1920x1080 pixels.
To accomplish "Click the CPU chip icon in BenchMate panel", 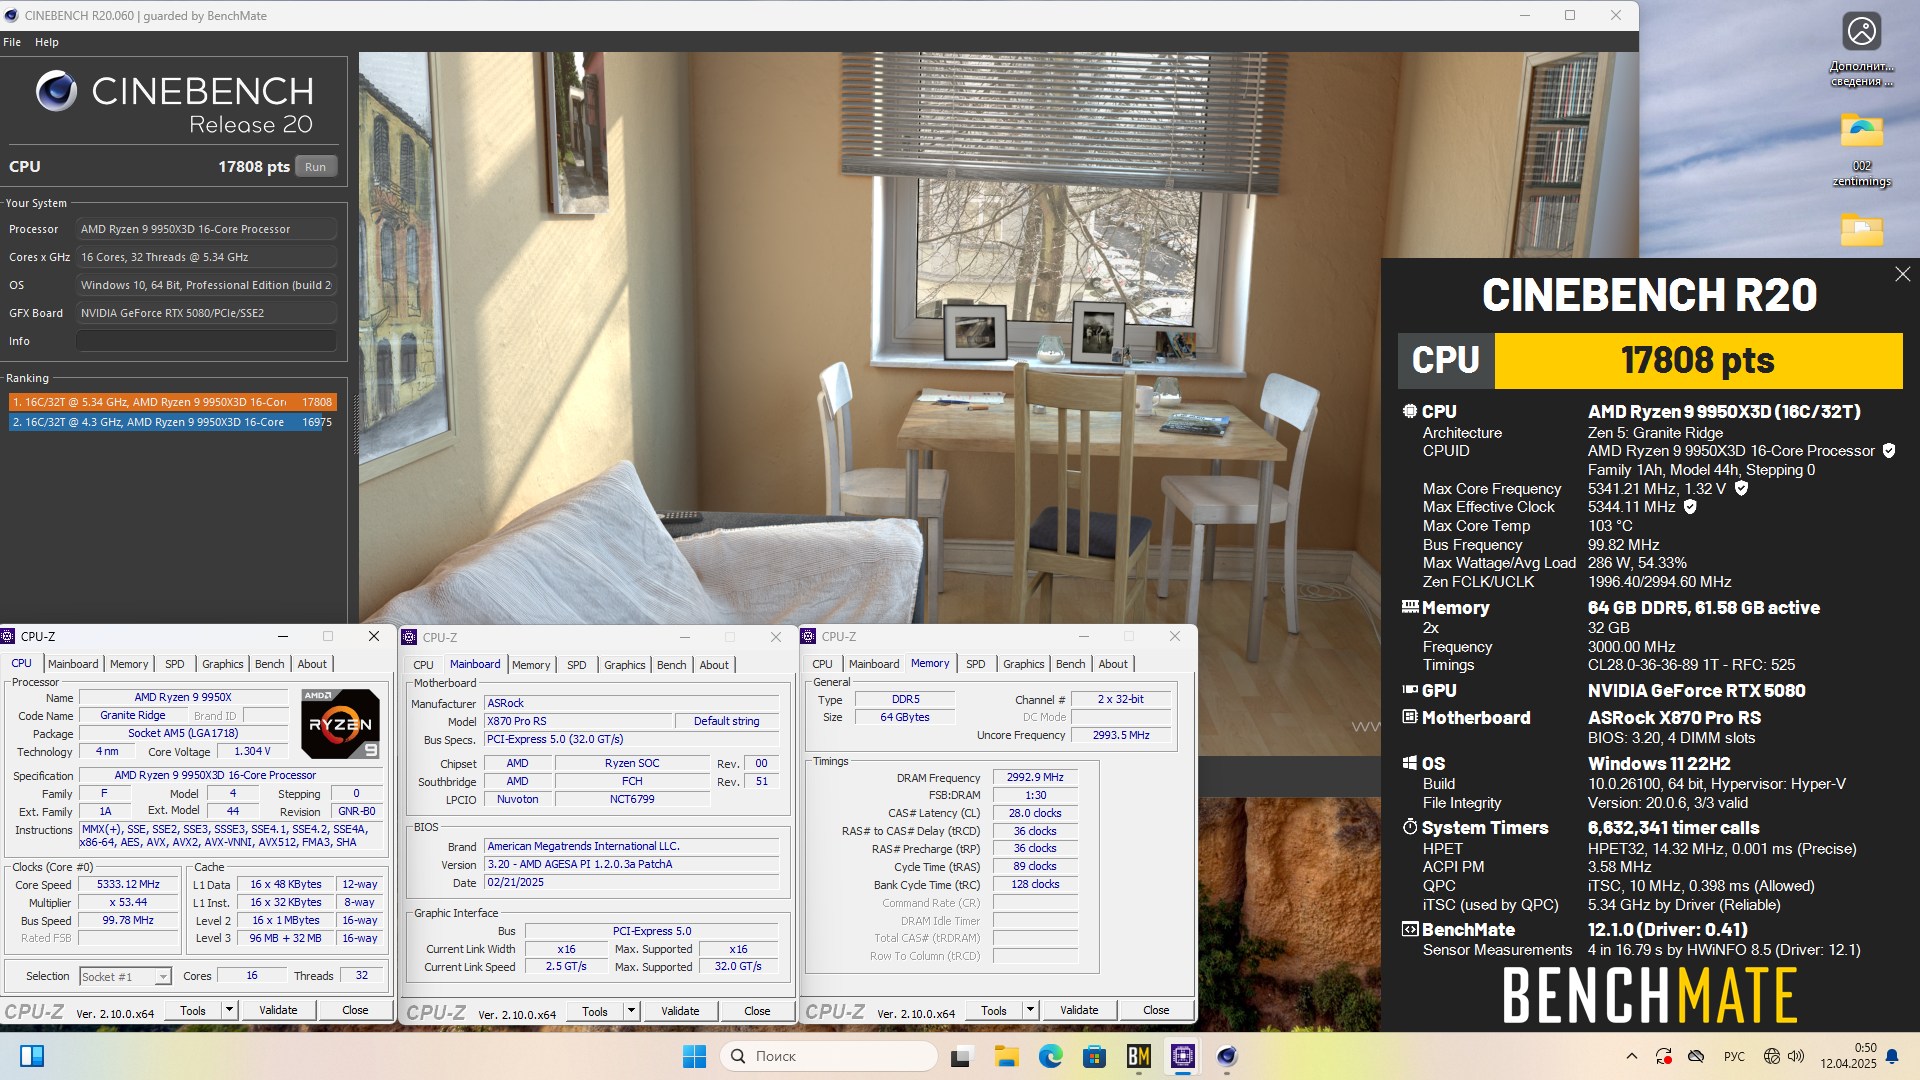I will 1410,411.
